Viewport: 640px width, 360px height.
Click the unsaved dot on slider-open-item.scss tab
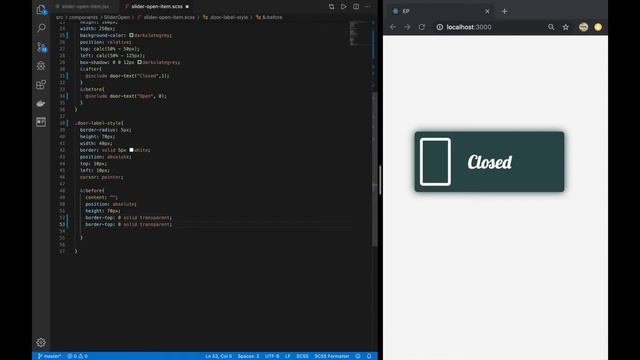[187, 7]
